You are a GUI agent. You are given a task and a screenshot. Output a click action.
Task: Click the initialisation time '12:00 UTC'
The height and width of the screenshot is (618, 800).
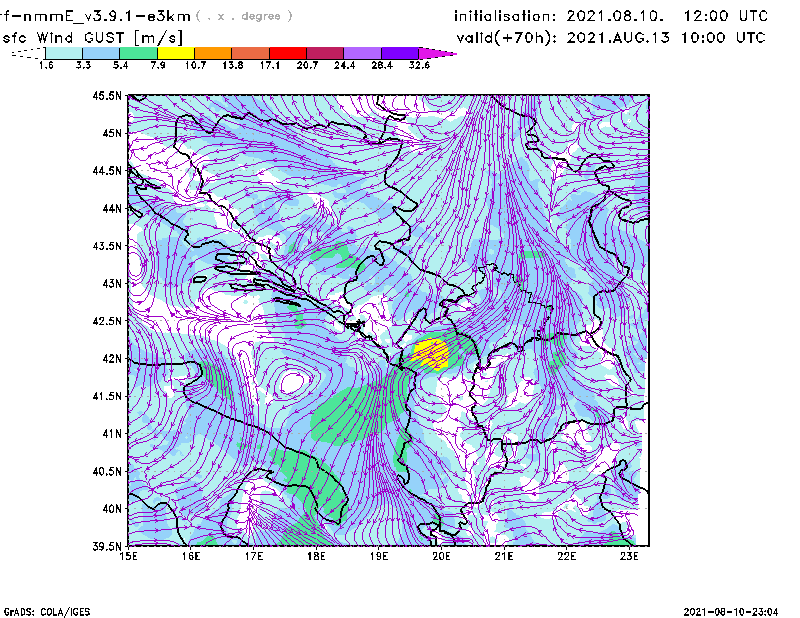pos(726,16)
